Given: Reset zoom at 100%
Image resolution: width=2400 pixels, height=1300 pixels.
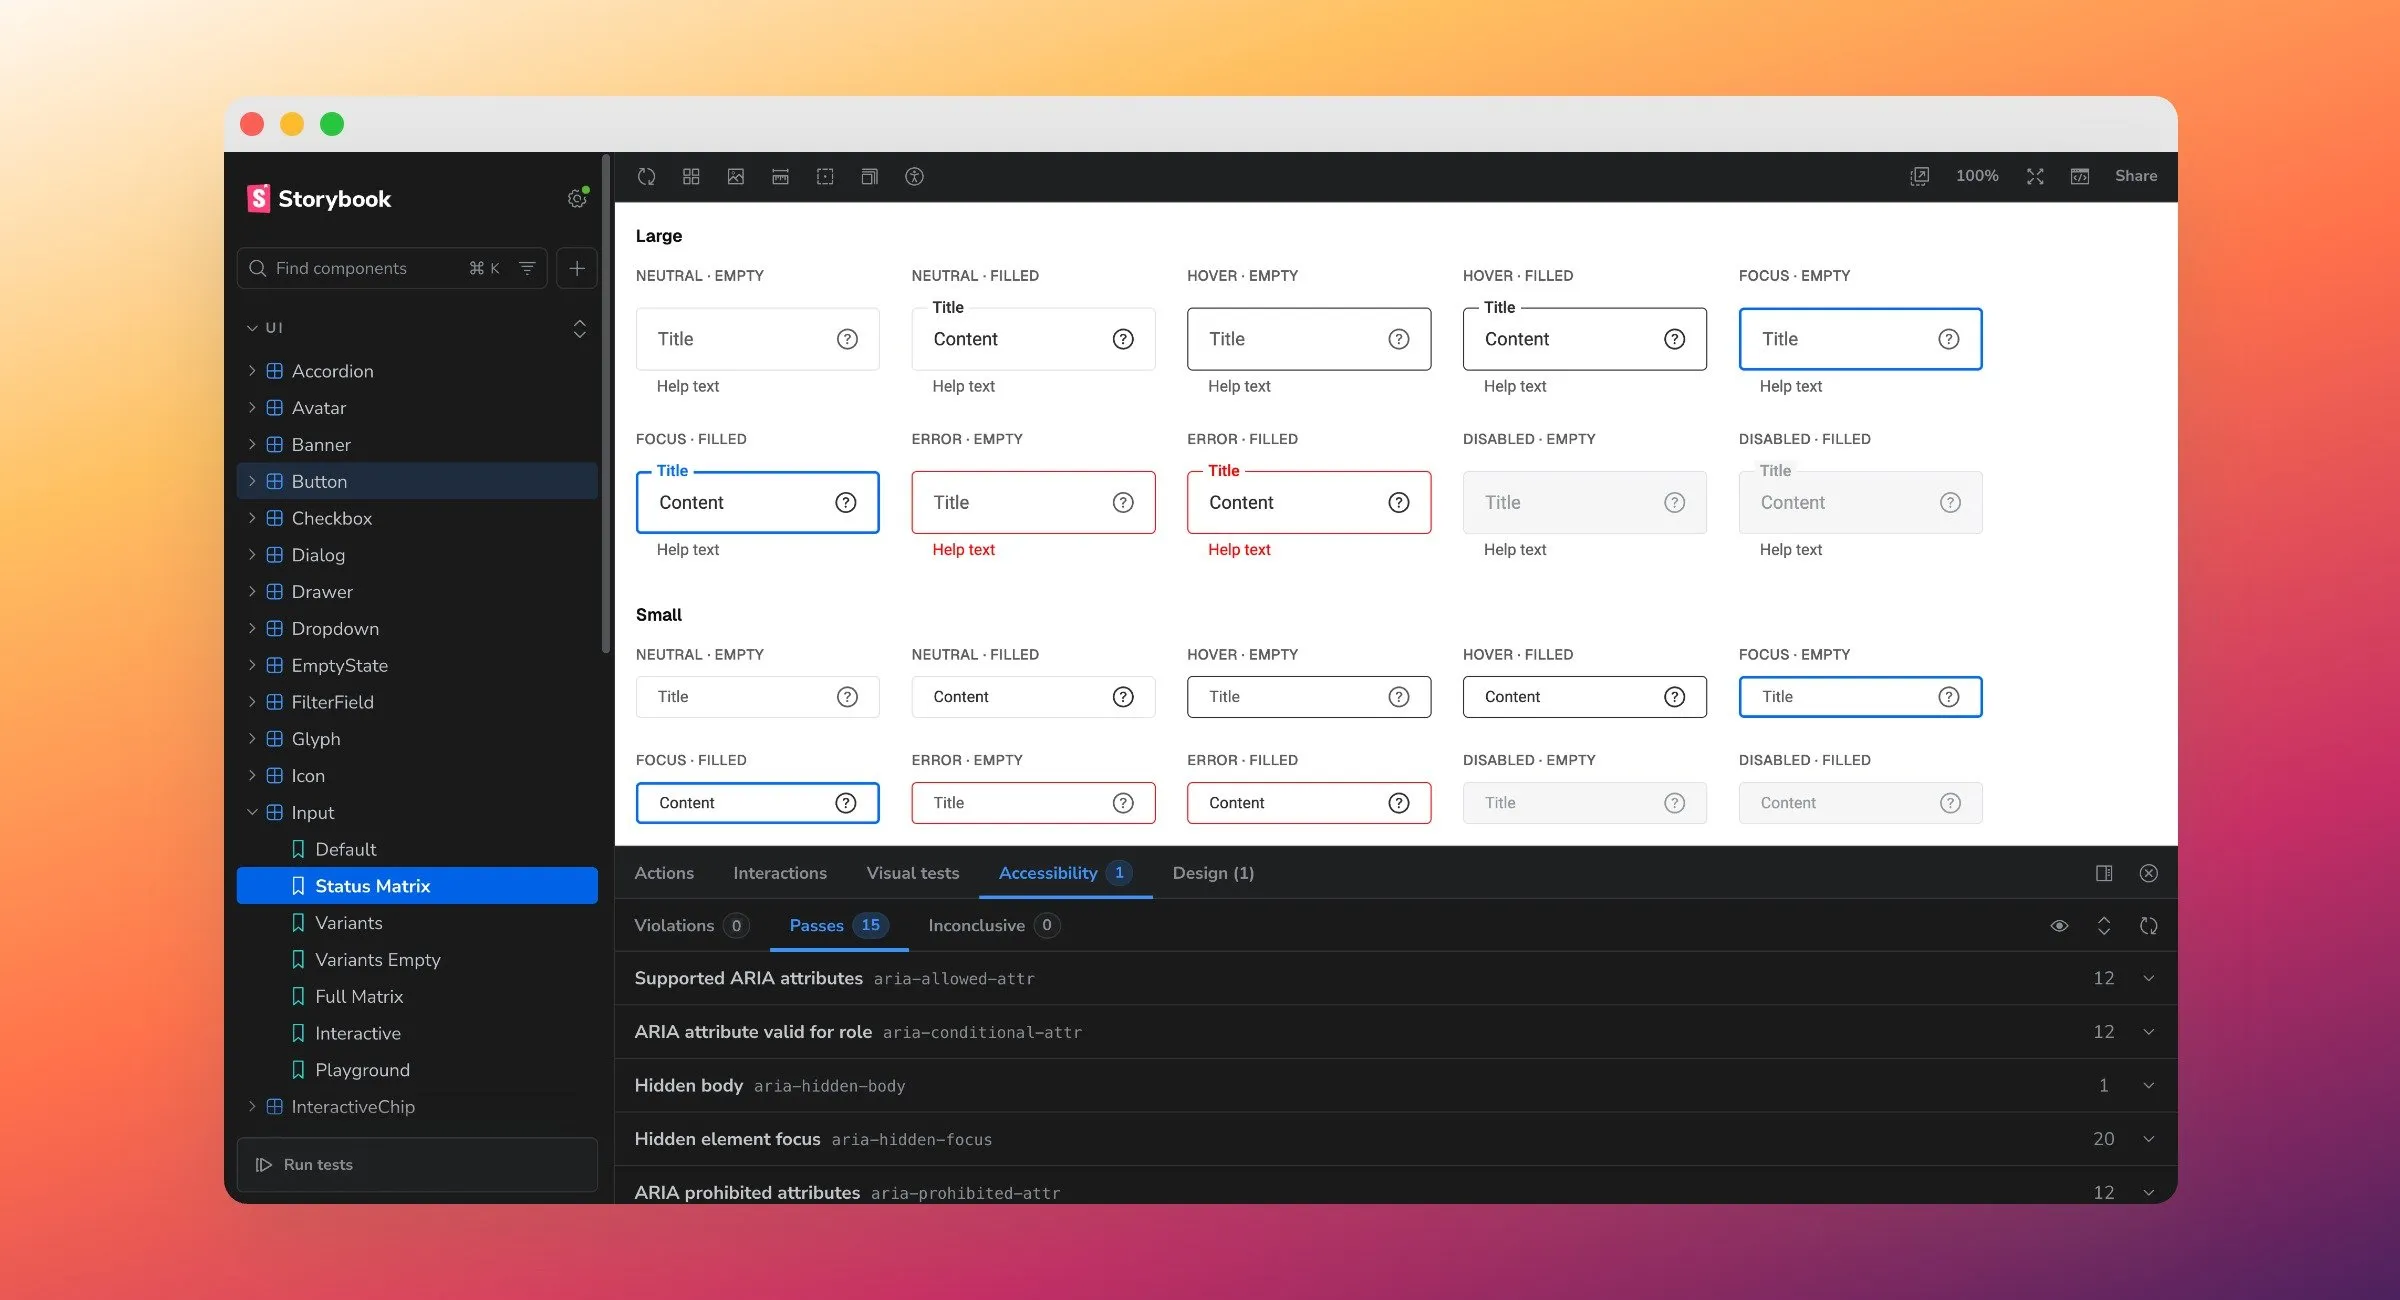Looking at the screenshot, I should [x=1977, y=176].
